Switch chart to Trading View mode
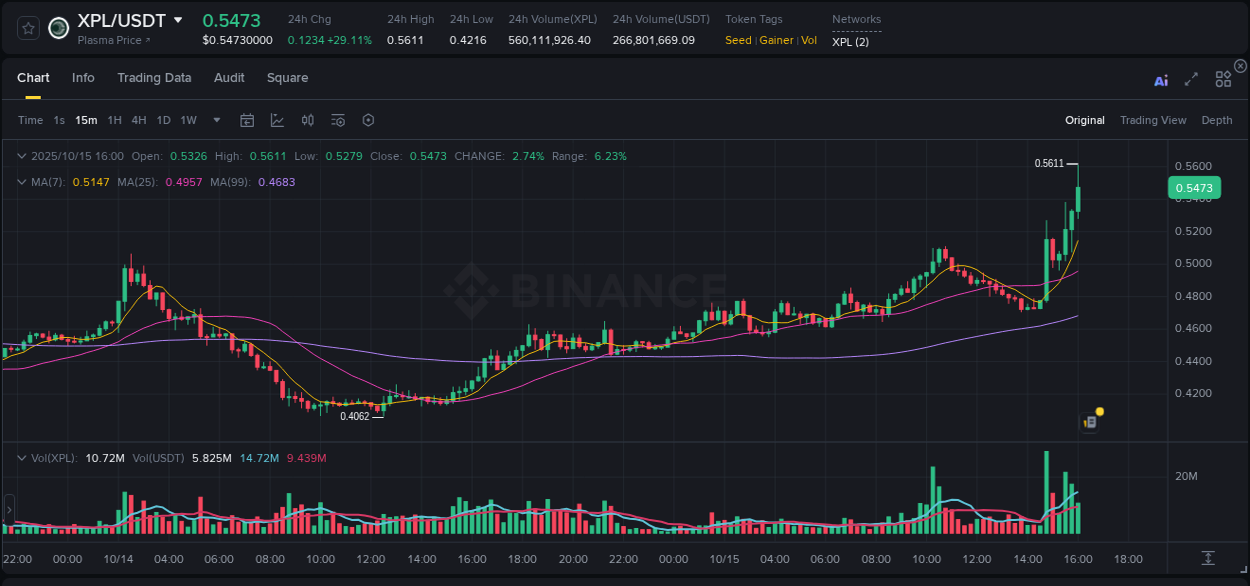The height and width of the screenshot is (586, 1250). tap(1153, 120)
